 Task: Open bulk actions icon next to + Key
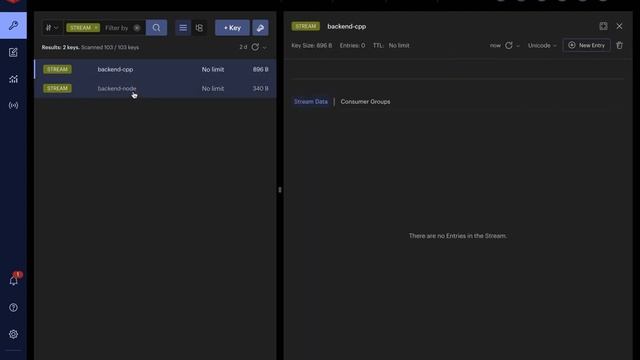(x=260, y=28)
